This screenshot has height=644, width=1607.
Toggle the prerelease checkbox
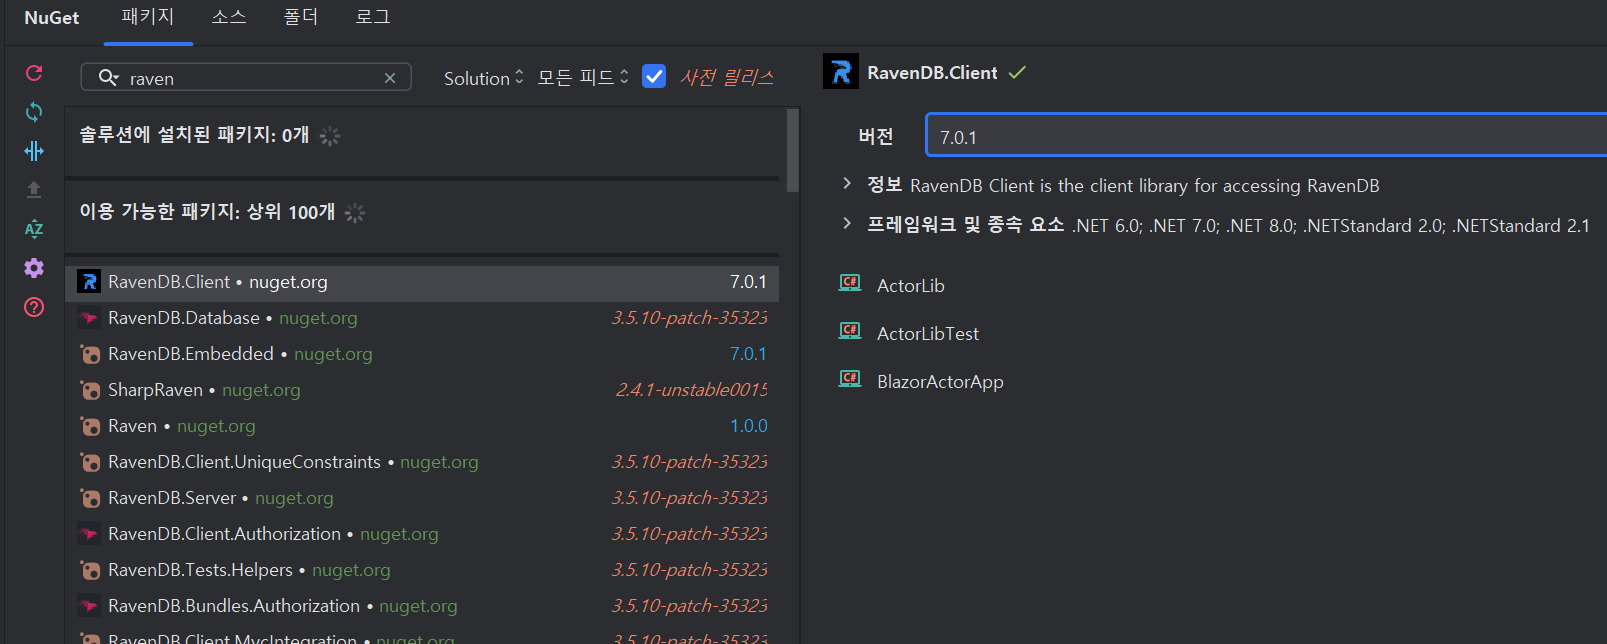click(654, 77)
